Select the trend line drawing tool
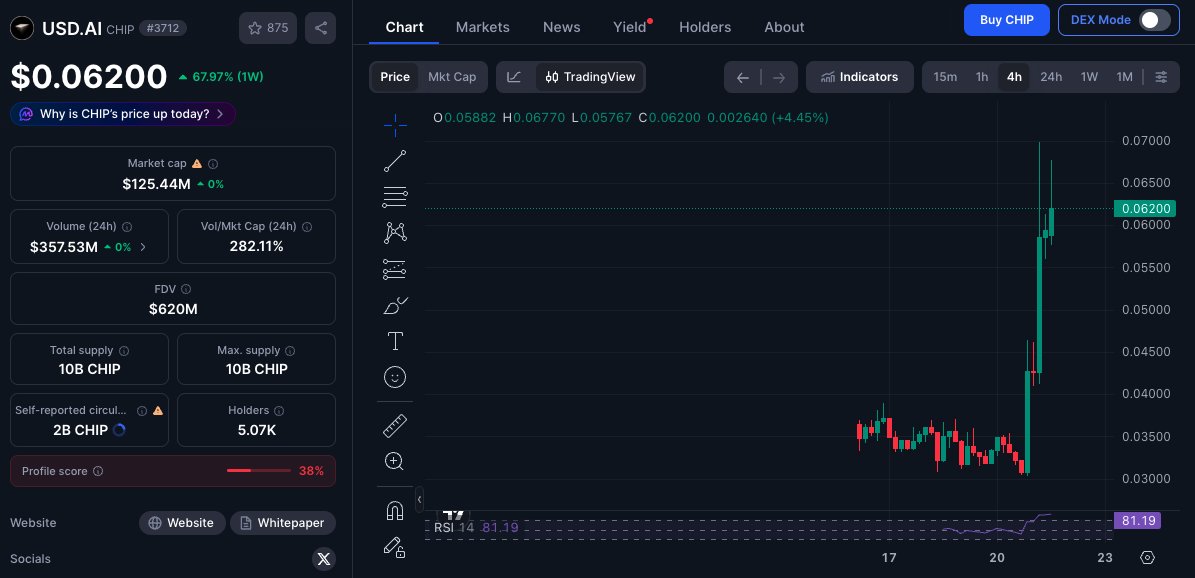This screenshot has width=1195, height=578. click(395, 161)
